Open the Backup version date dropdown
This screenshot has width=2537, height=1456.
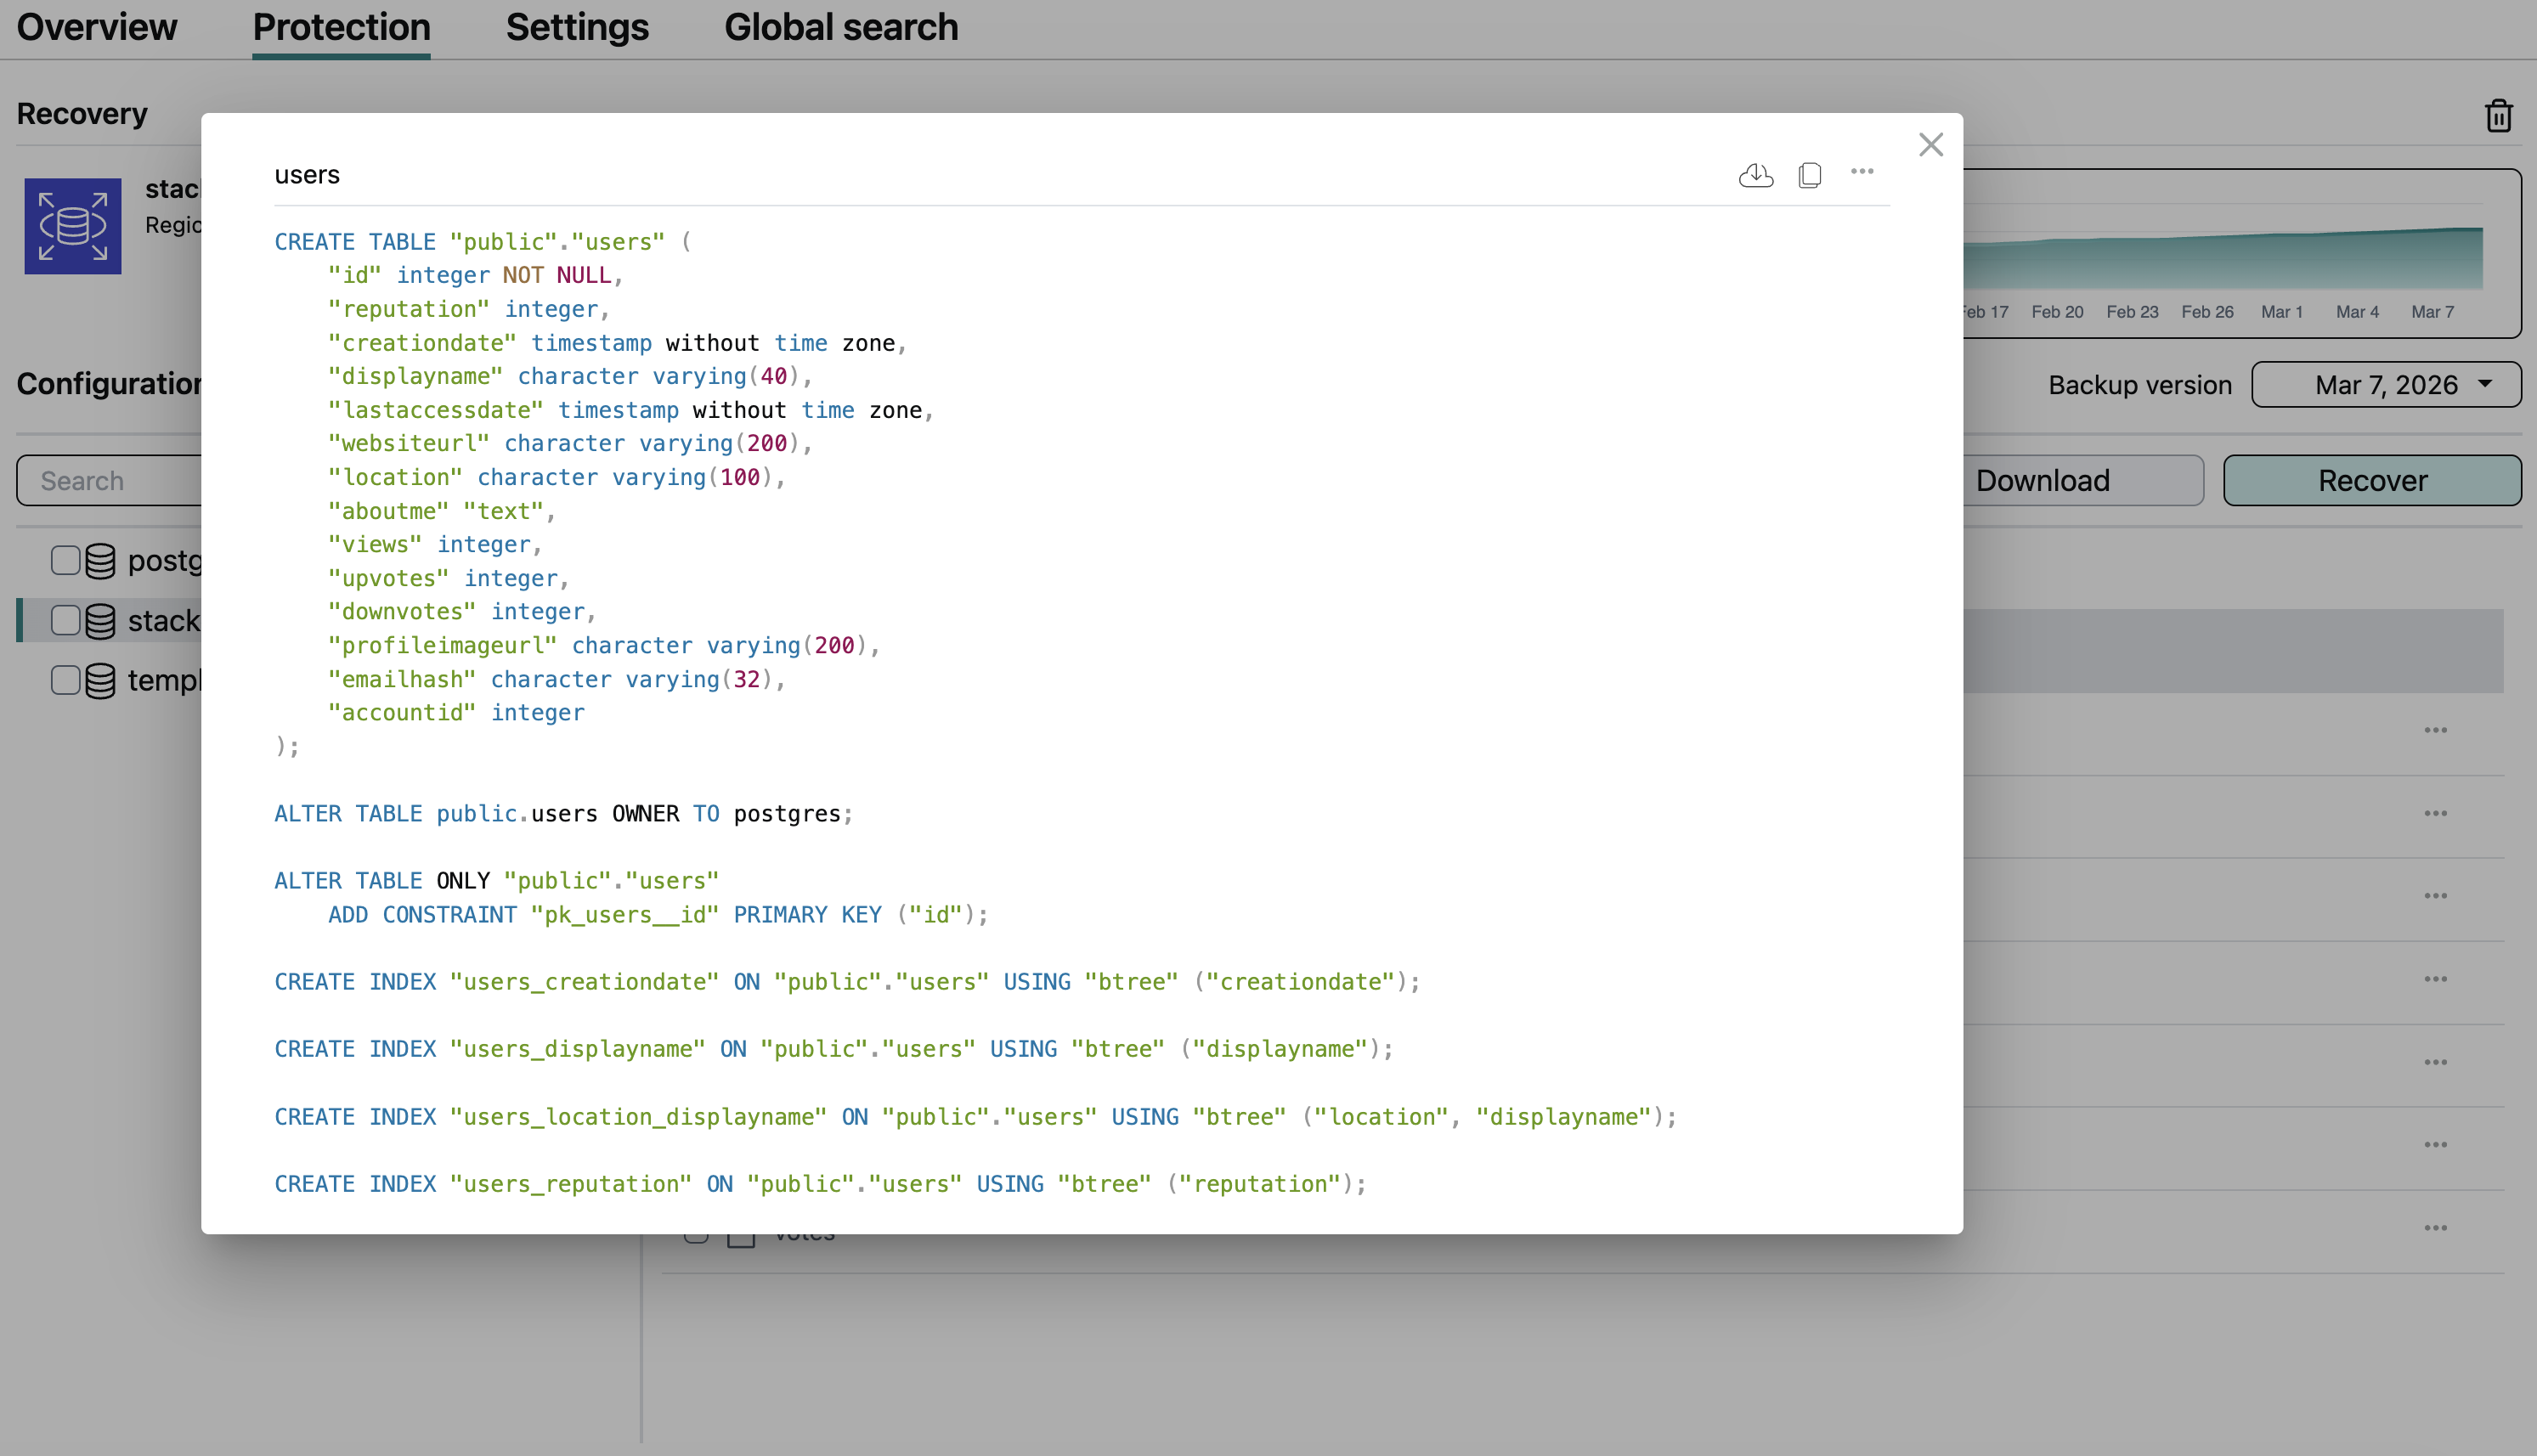(2385, 385)
